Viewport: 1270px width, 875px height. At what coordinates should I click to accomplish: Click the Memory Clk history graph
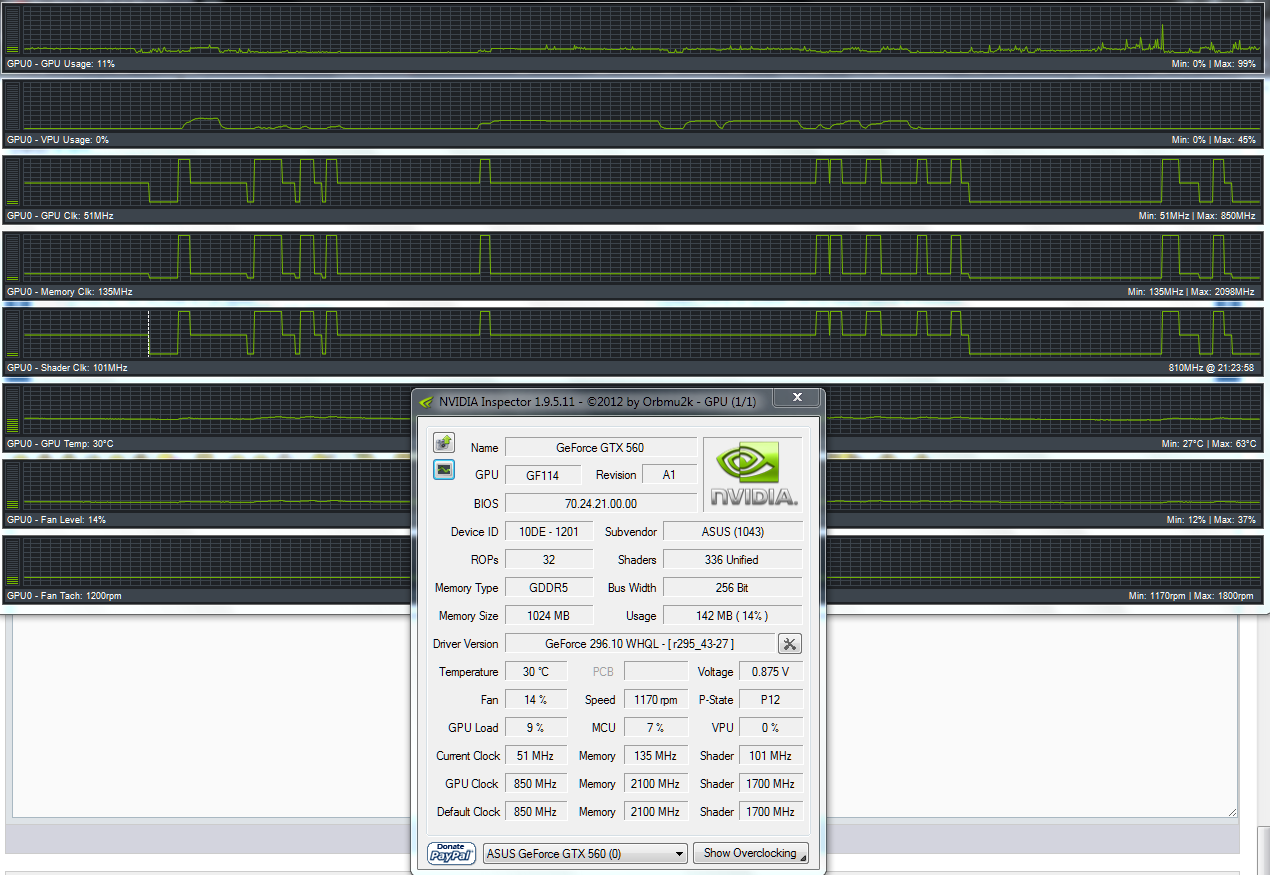click(x=642, y=258)
